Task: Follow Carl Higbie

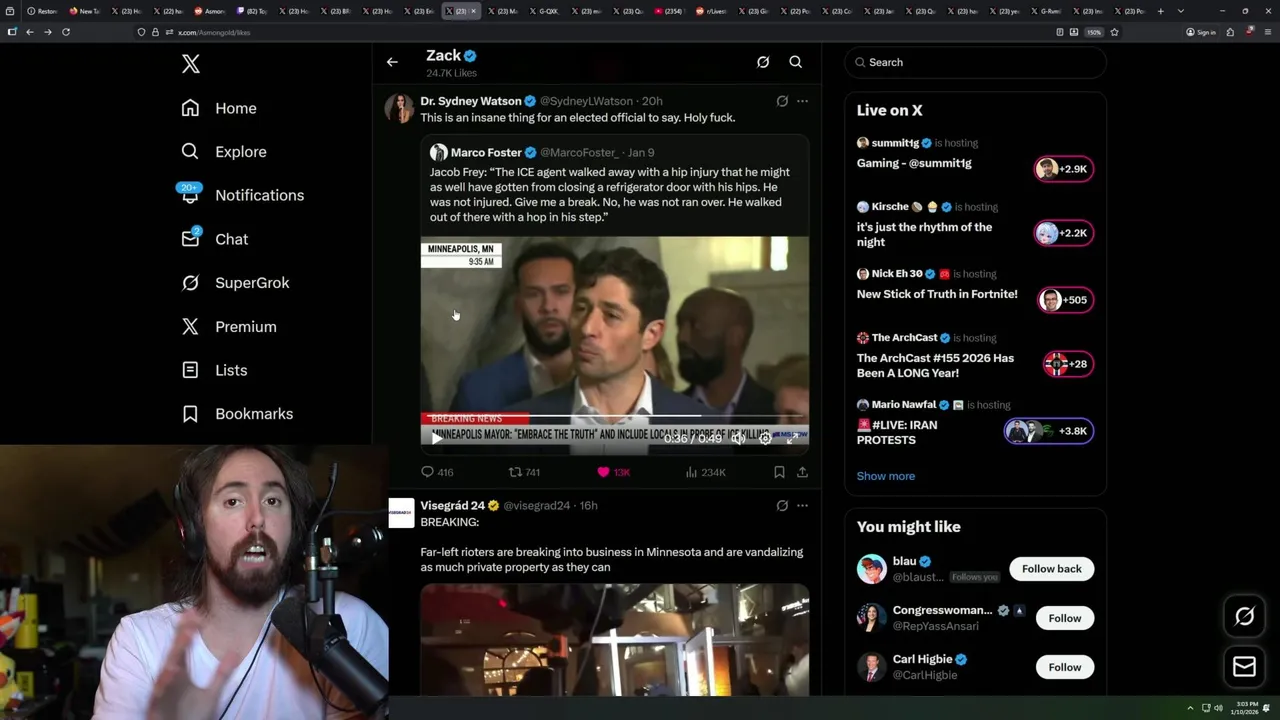Action: pyautogui.click(x=1065, y=667)
